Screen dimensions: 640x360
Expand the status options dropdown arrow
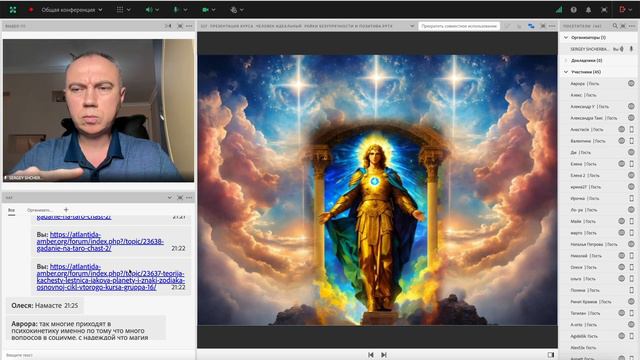[242, 10]
